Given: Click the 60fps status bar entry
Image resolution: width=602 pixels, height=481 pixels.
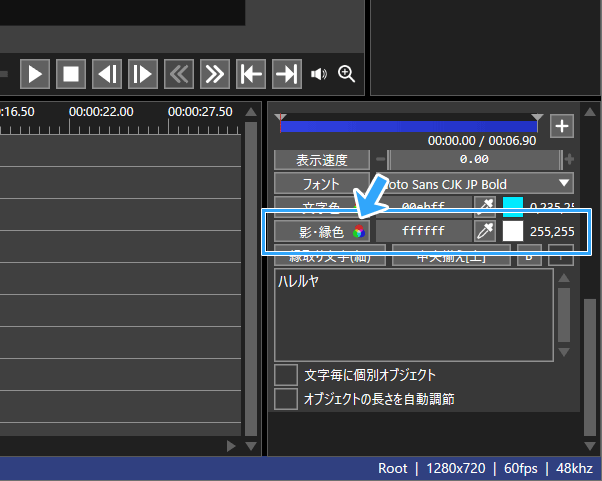Looking at the screenshot, I should [x=521, y=468].
